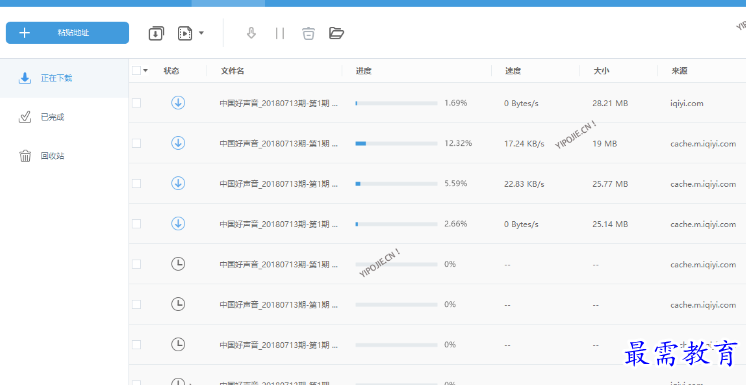746x385 pixels.
Task: Click the 25.14 MB size cell
Action: [610, 224]
